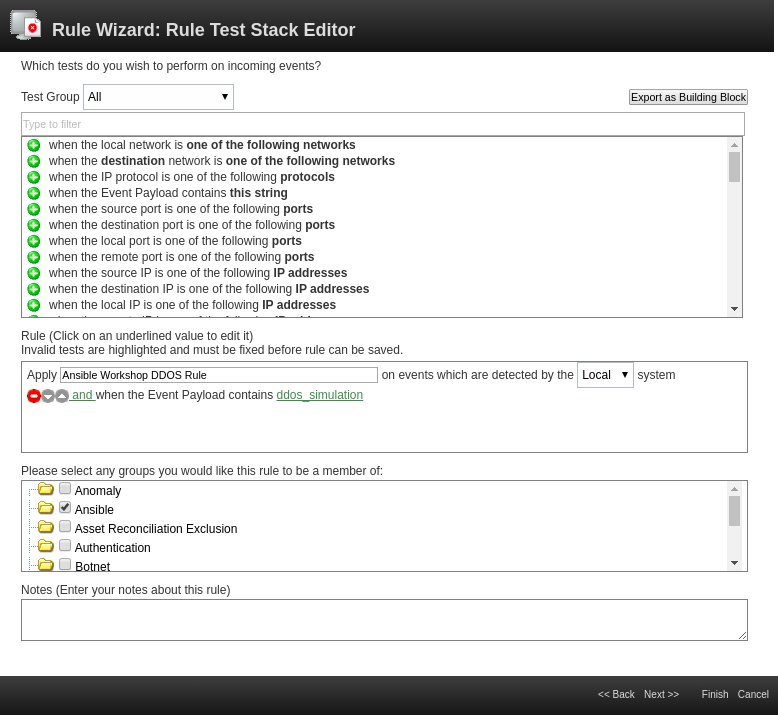This screenshot has width=778, height=715.
Task: Add the local IP test via plus icon
Action: (x=34, y=305)
